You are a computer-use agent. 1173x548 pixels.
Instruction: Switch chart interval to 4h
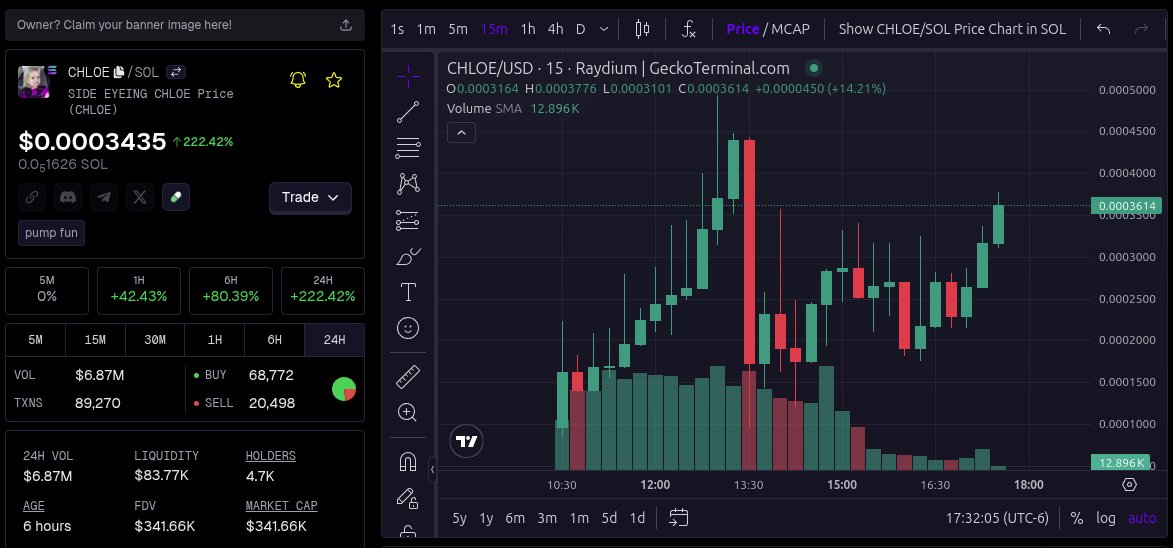(x=555, y=29)
